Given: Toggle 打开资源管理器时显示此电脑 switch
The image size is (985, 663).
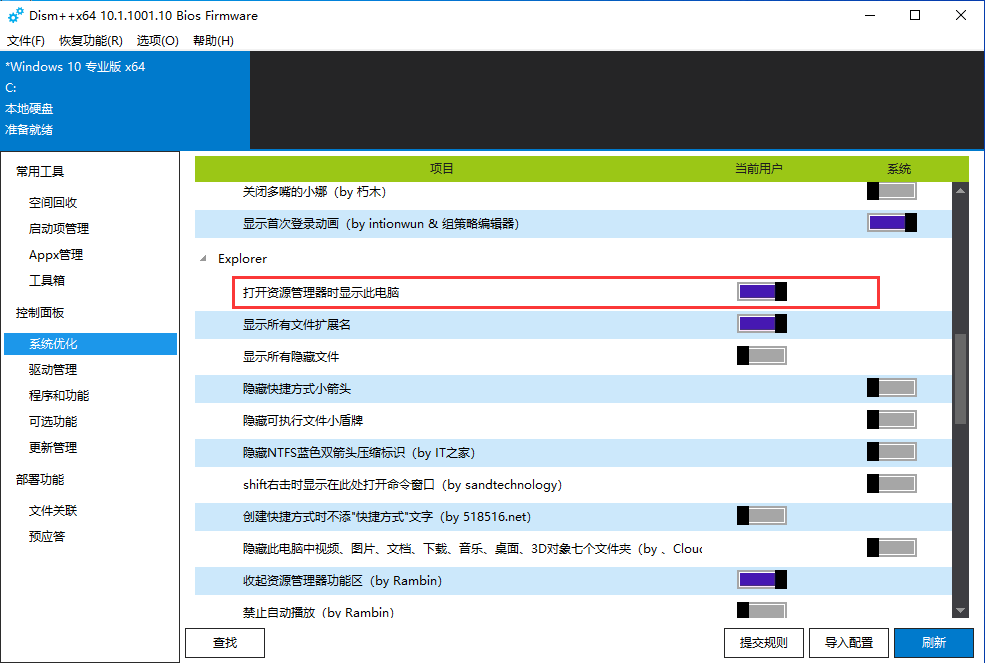Looking at the screenshot, I should tap(762, 292).
